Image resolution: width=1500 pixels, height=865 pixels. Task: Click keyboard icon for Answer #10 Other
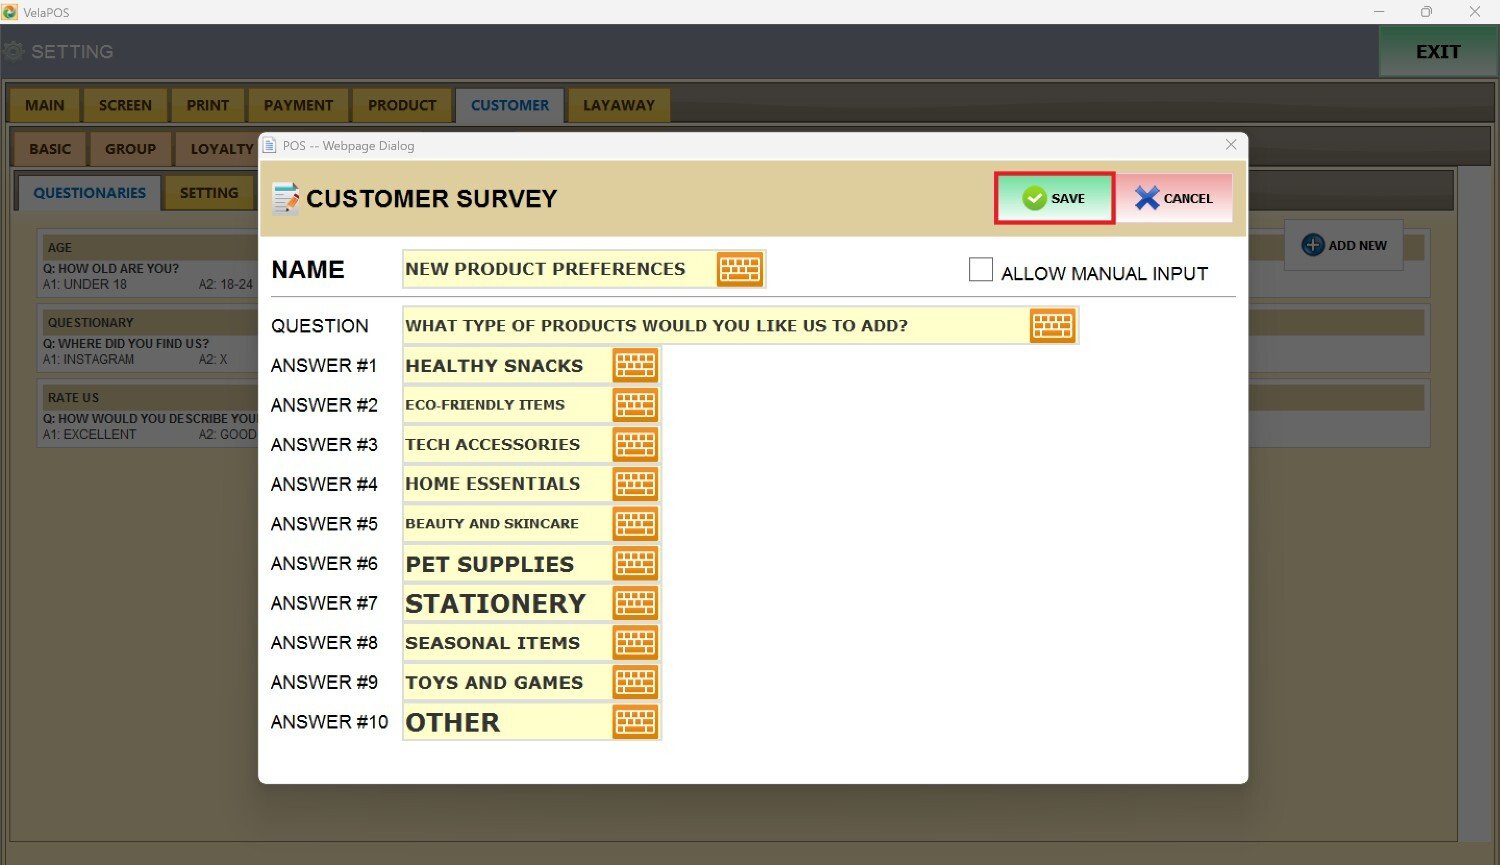click(635, 722)
